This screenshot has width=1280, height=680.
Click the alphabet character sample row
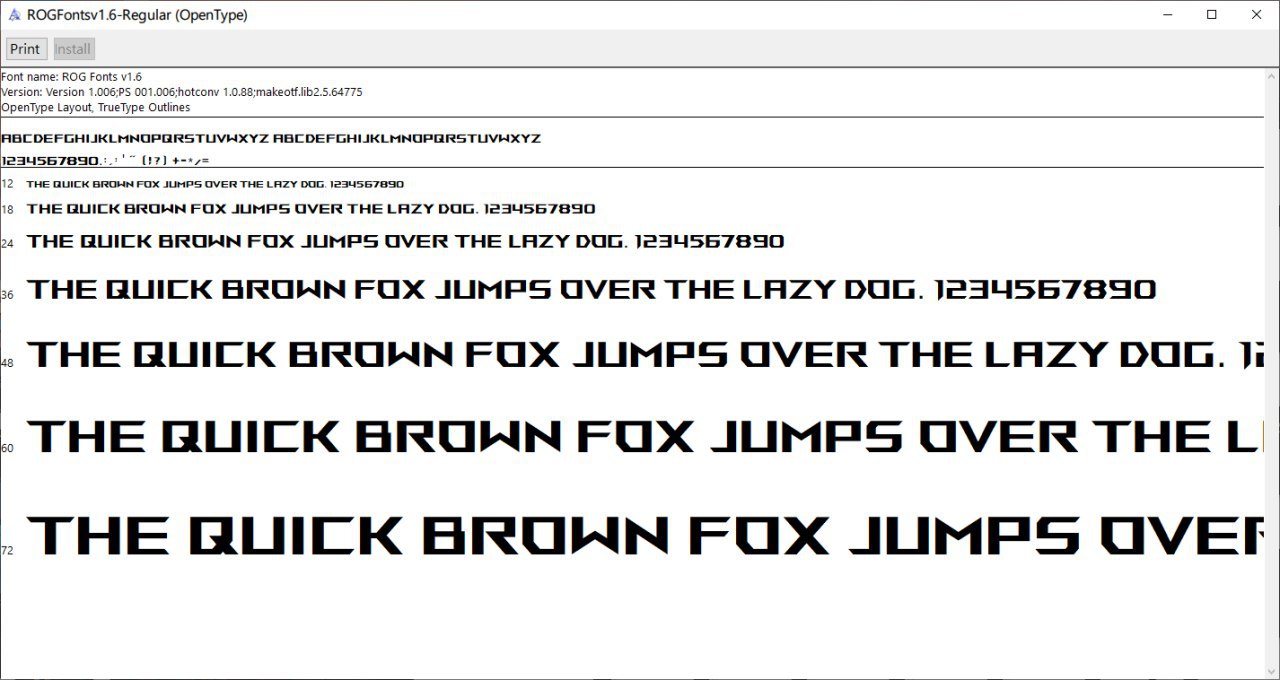click(271, 139)
